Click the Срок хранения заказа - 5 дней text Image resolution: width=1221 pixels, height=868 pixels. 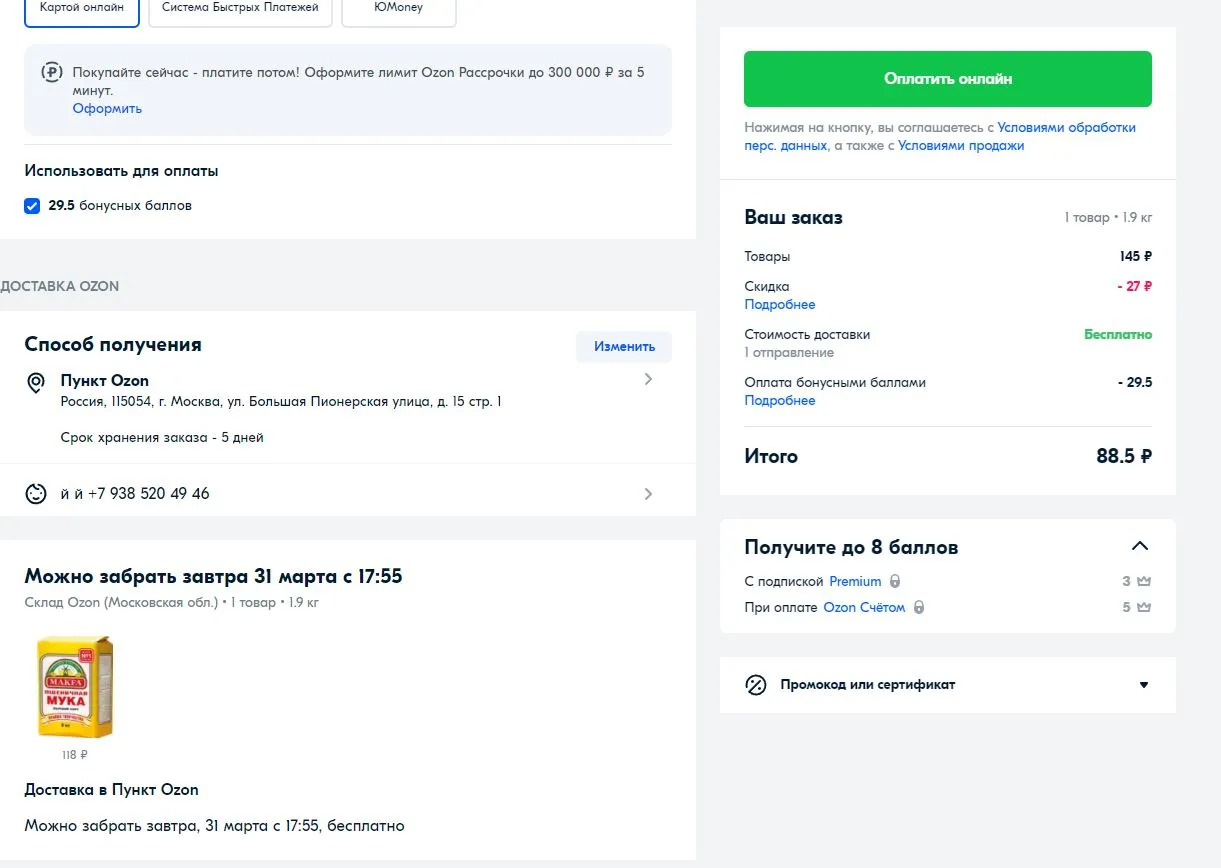pos(162,438)
